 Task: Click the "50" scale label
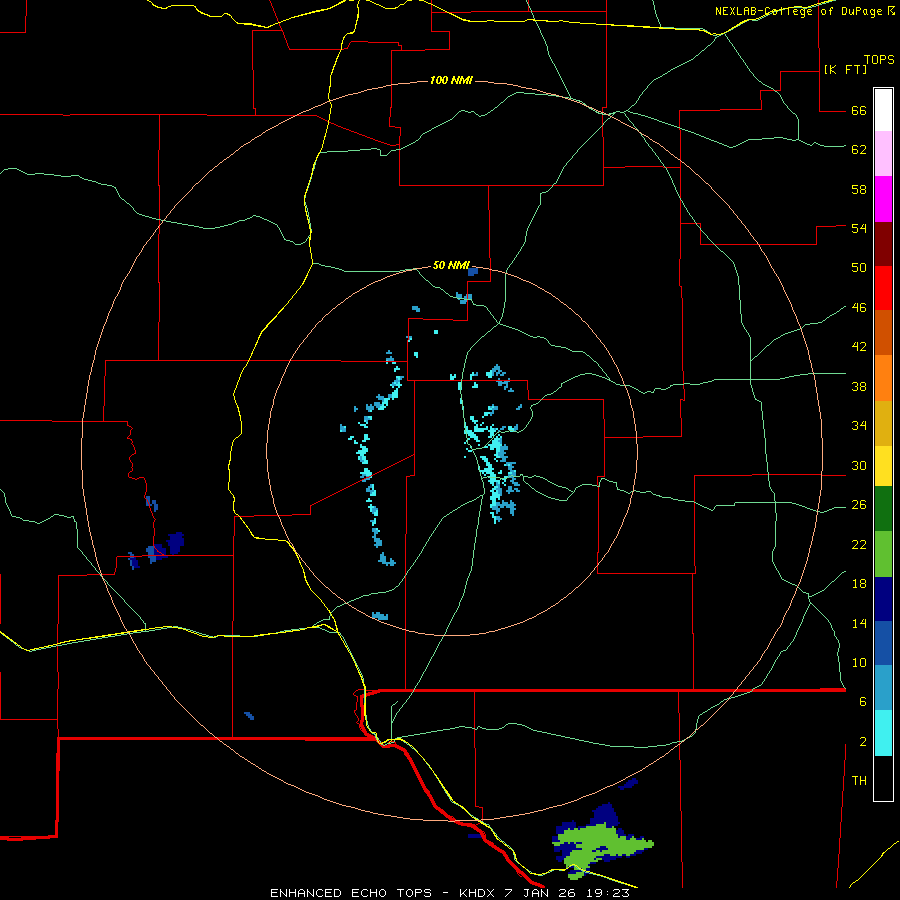tap(859, 268)
